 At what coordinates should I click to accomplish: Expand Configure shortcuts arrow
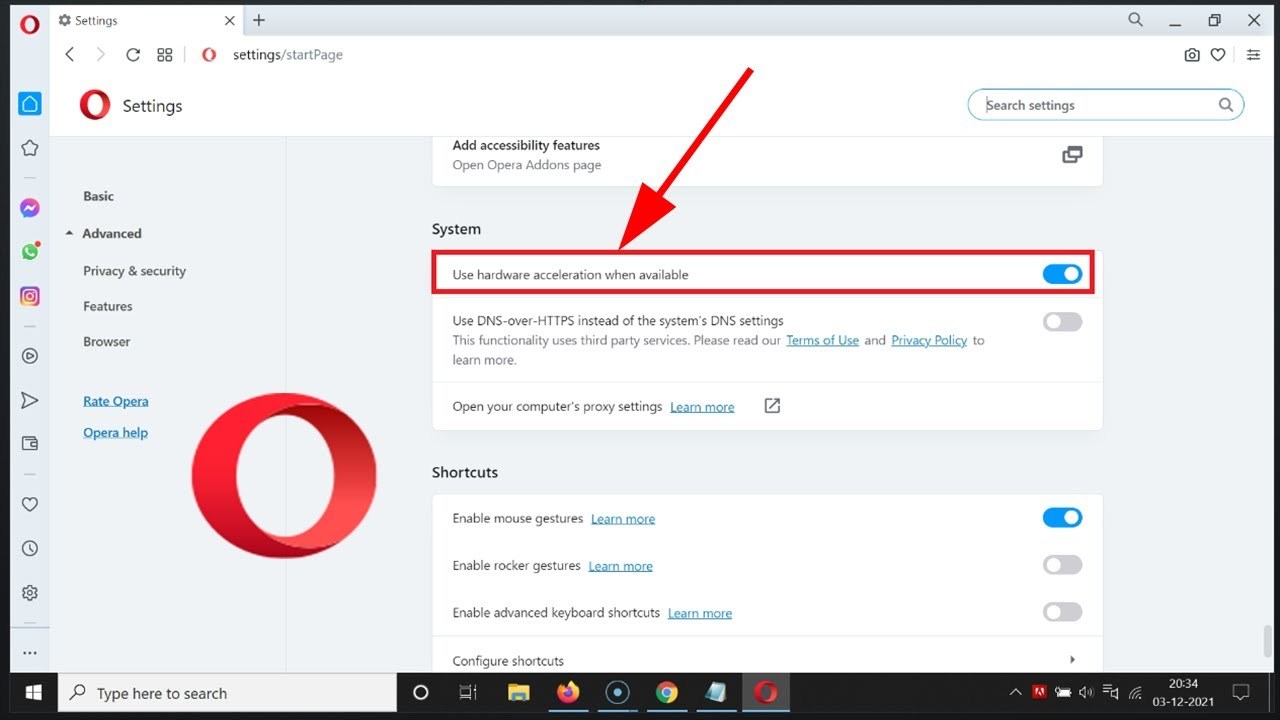(1072, 660)
